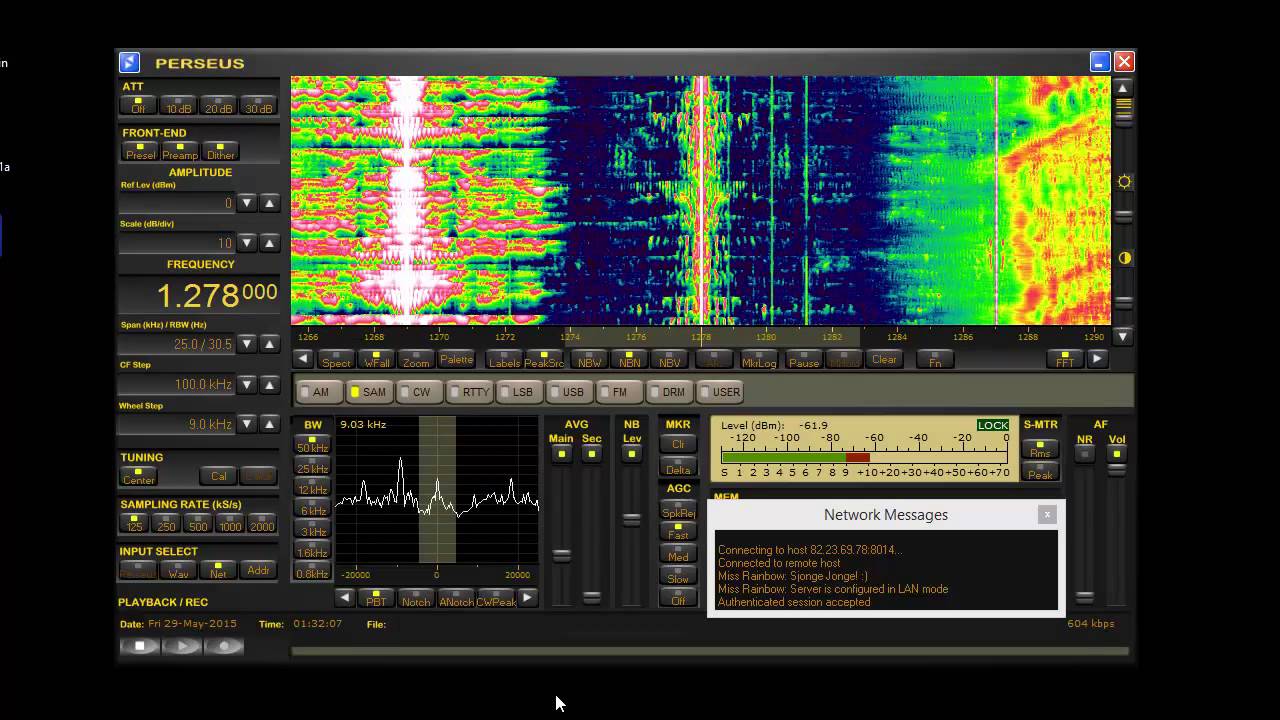Select the 250 kS/s sampling rate
The image size is (1280, 720).
coord(166,524)
